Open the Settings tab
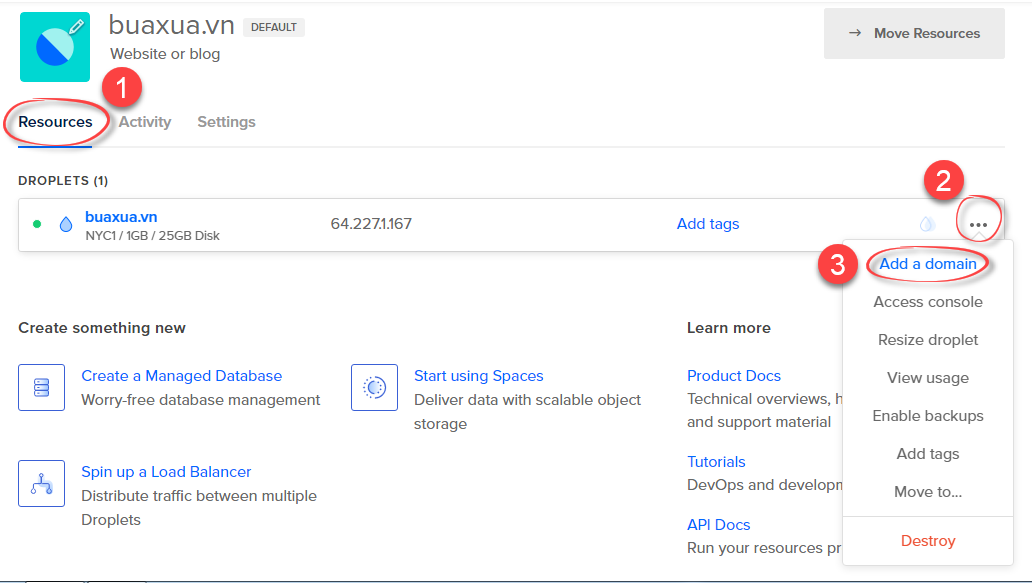This screenshot has width=1032, height=583. 226,122
